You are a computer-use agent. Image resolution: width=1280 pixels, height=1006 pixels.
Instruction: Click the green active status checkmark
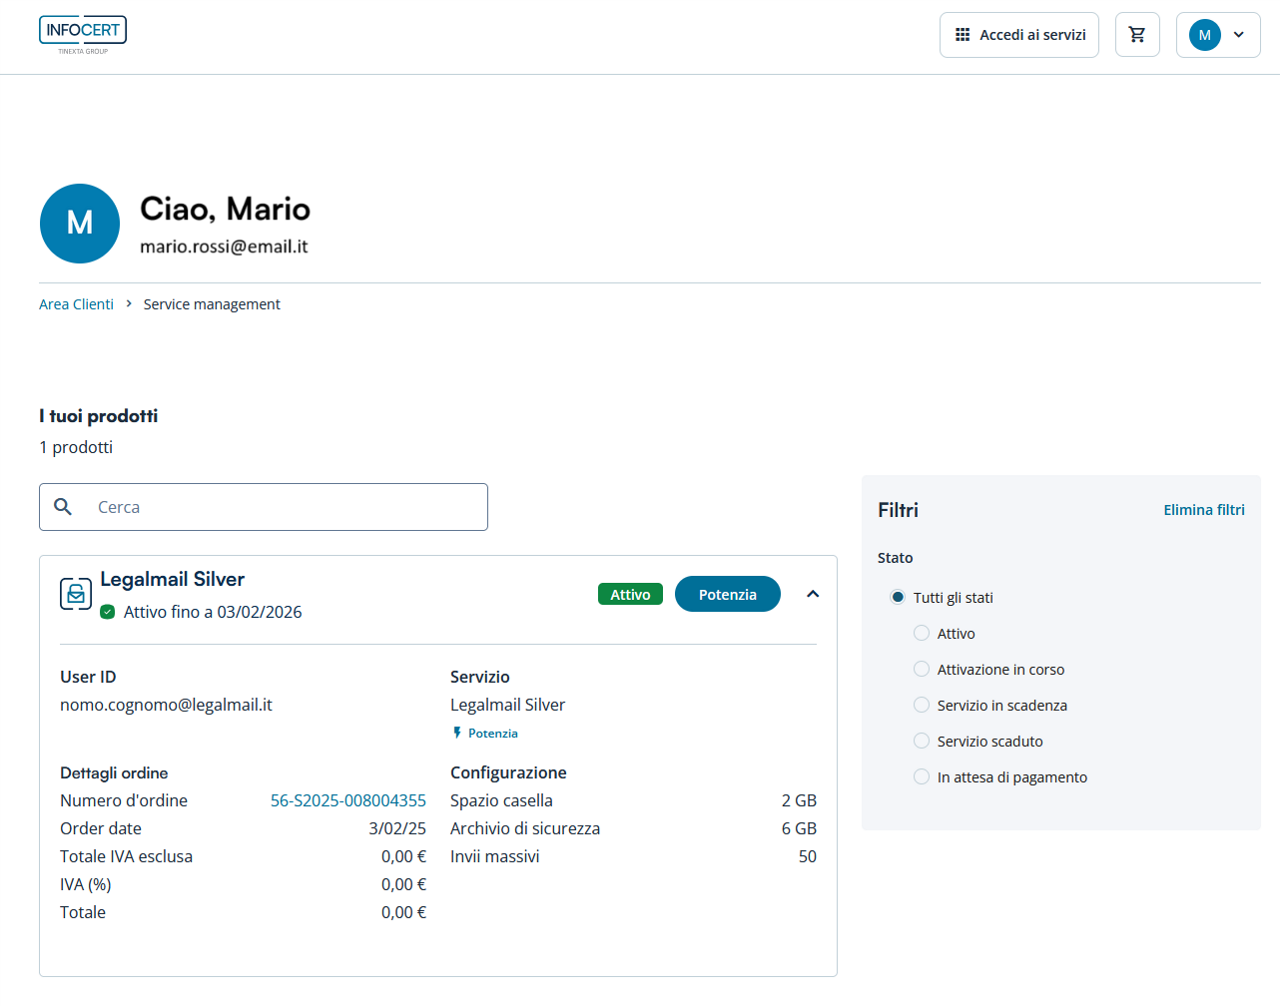point(108,612)
